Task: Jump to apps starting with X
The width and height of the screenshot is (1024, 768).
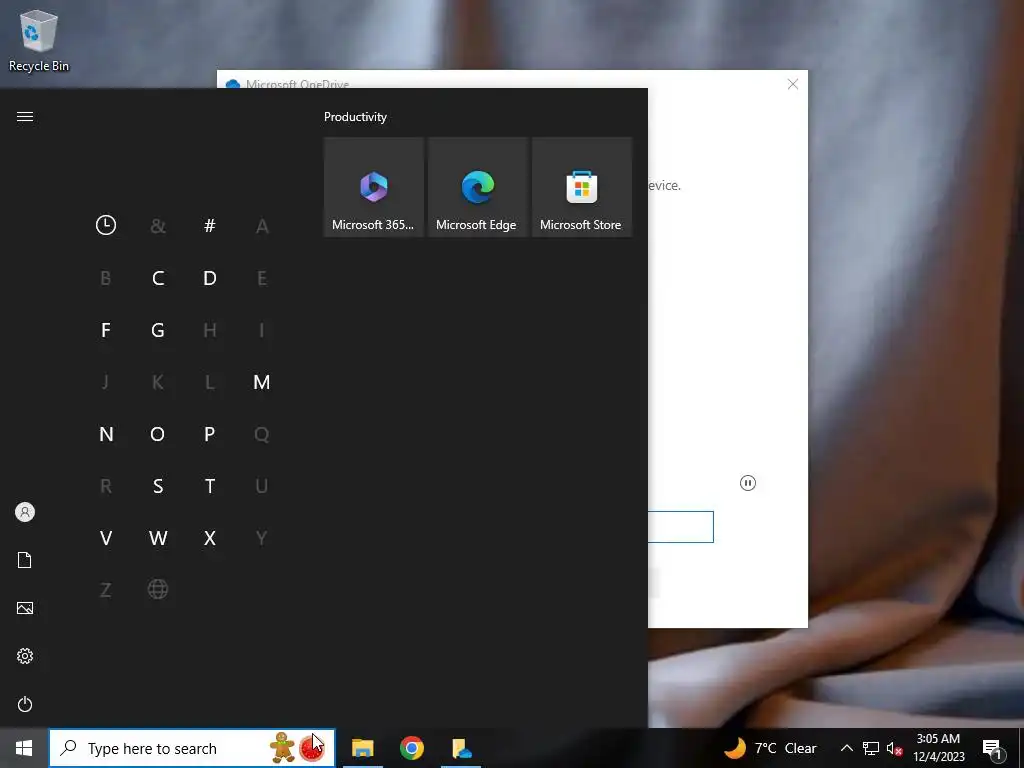Action: pos(210,537)
